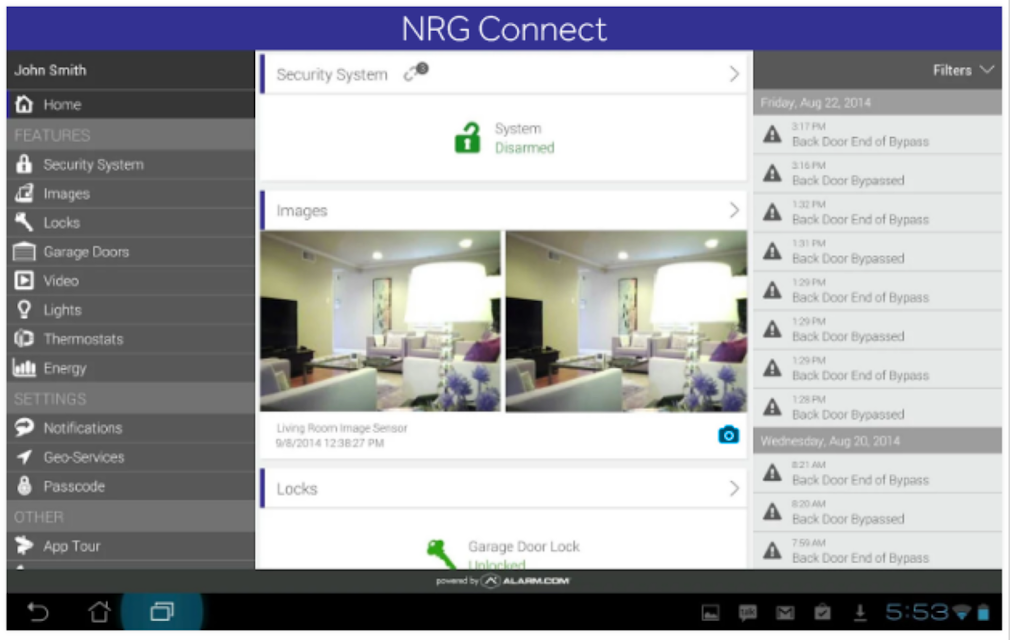Open Geo-Services settings label
Image resolution: width=1010 pixels, height=640 pixels.
coord(84,457)
